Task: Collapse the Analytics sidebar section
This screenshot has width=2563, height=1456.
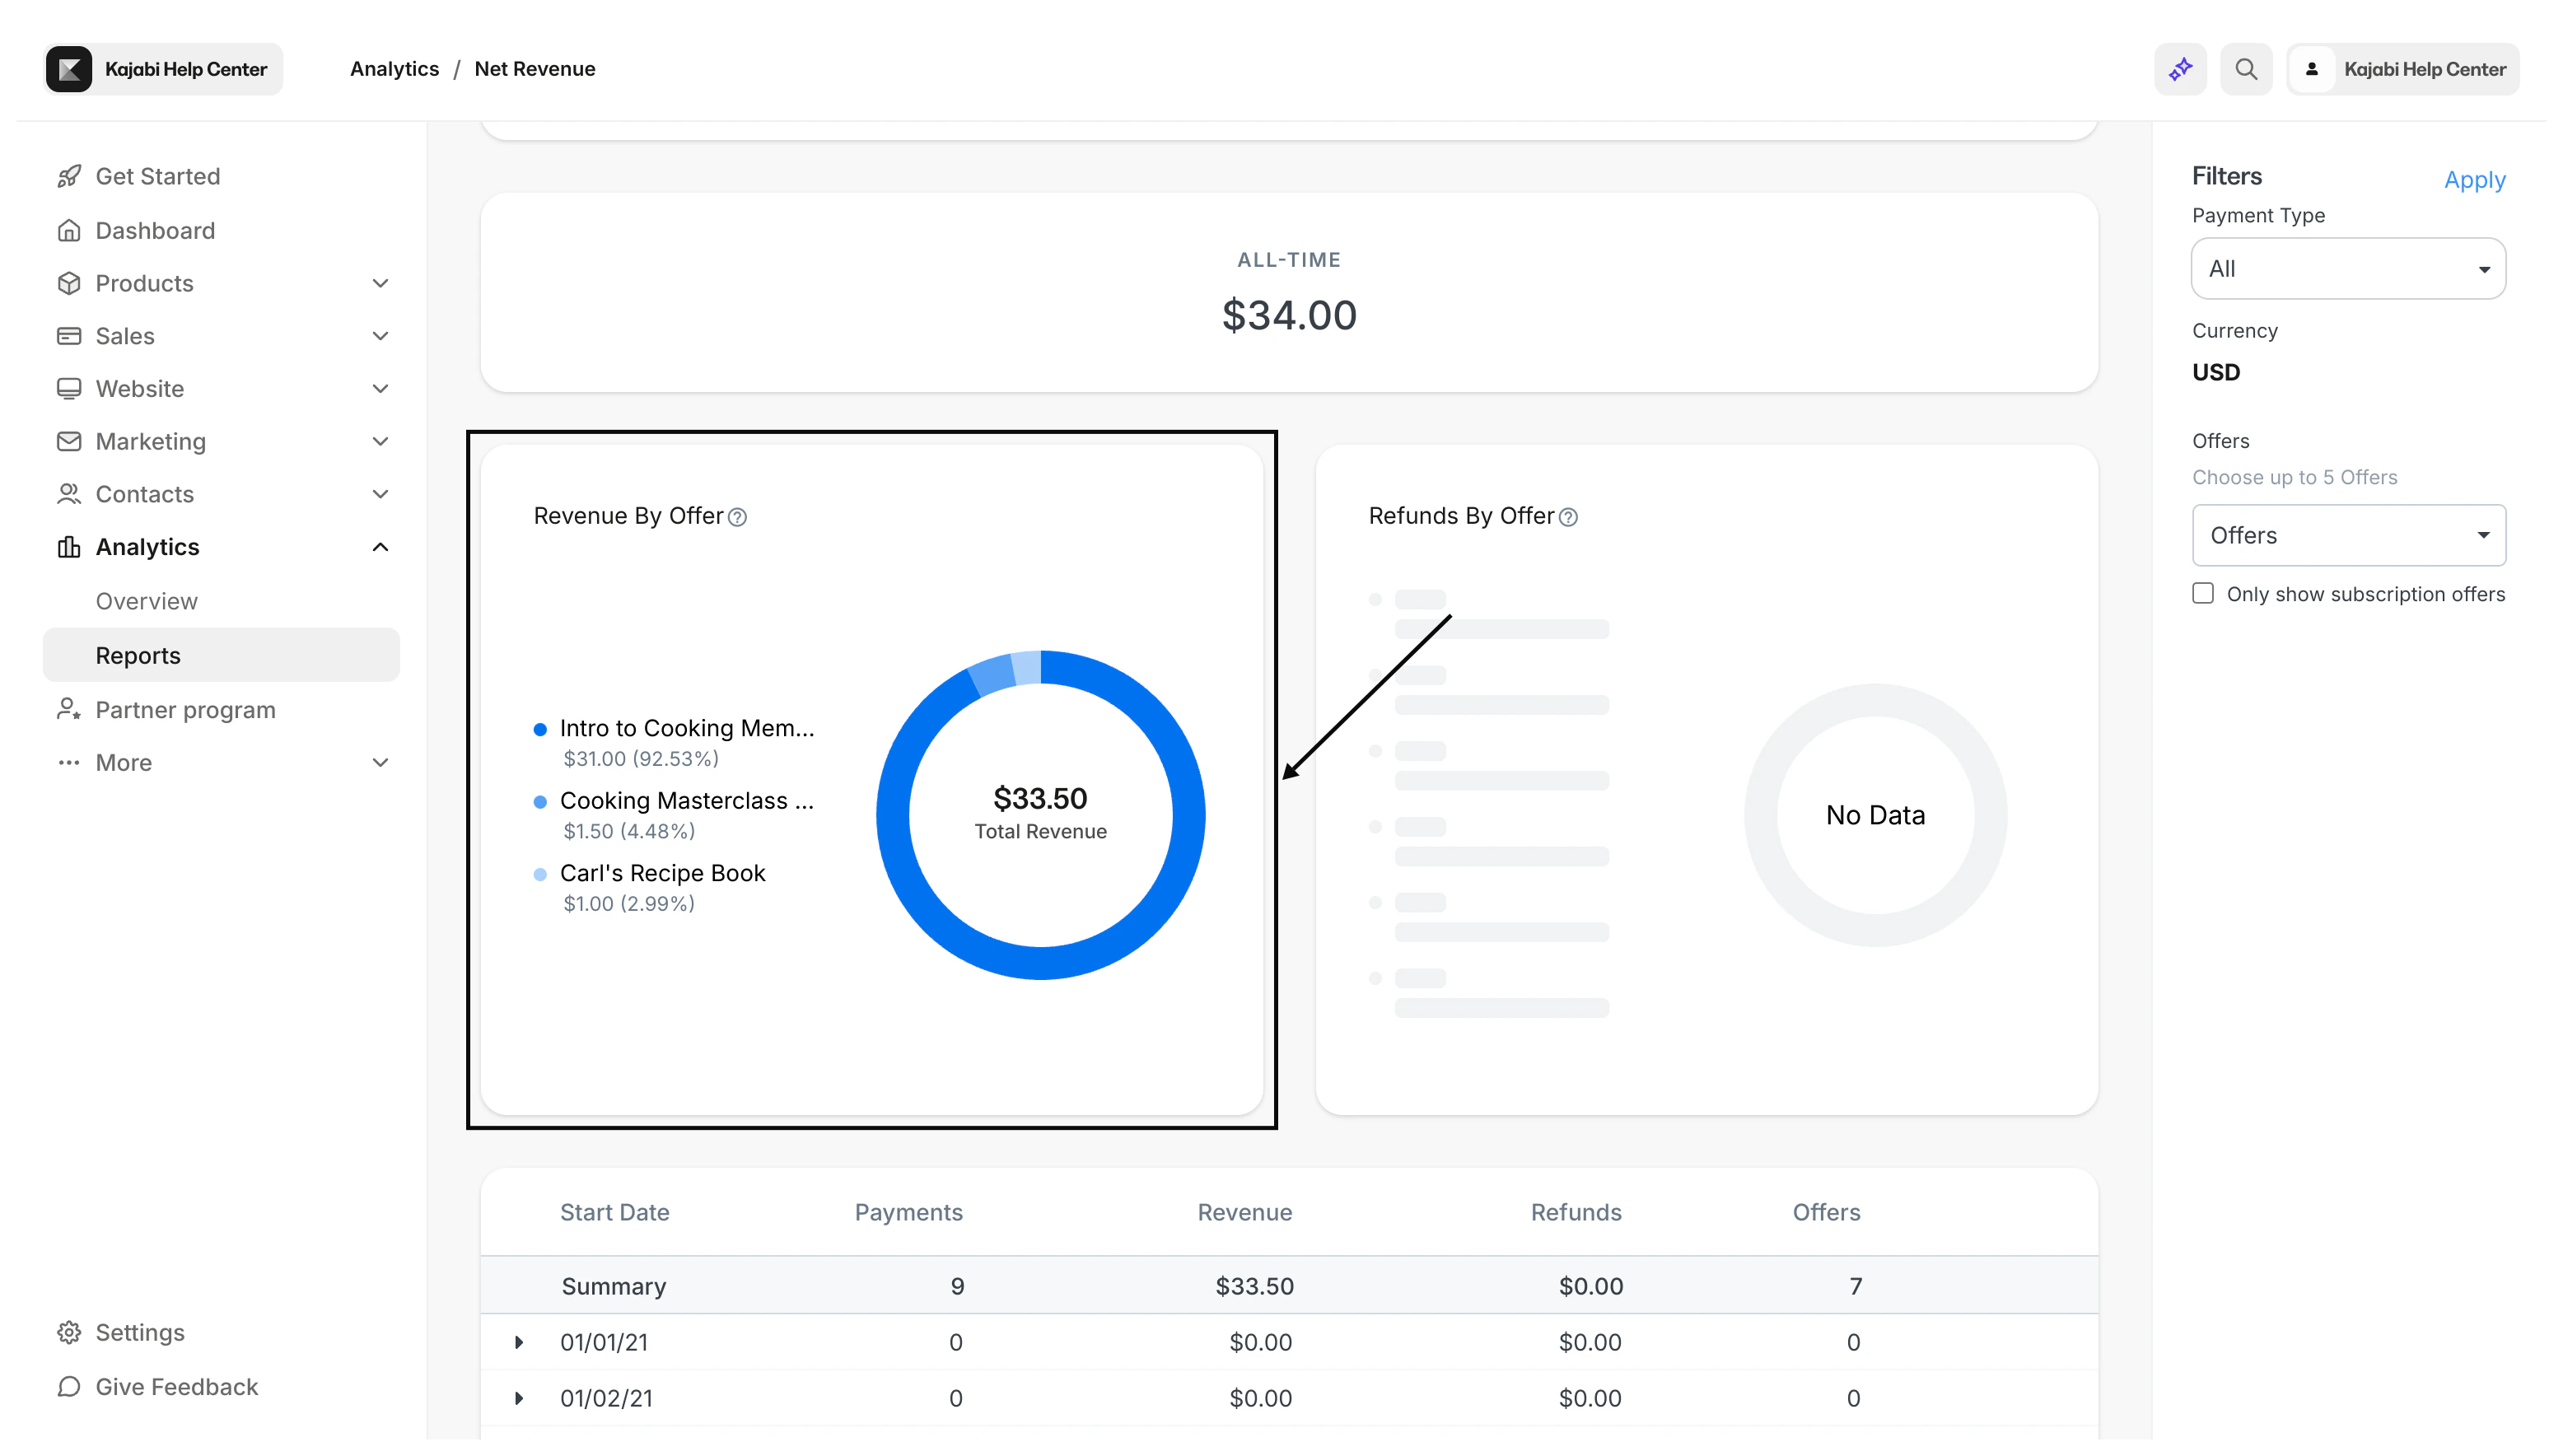Action: coord(380,547)
